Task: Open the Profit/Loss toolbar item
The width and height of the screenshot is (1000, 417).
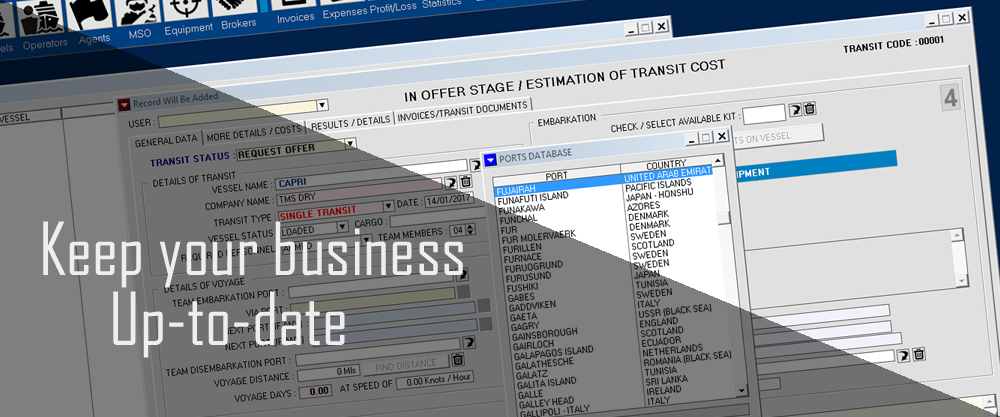Action: point(393,7)
